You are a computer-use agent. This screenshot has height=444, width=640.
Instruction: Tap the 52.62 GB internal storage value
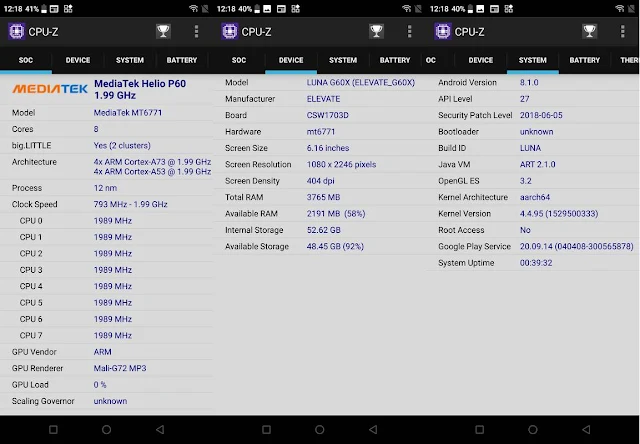pyautogui.click(x=324, y=230)
